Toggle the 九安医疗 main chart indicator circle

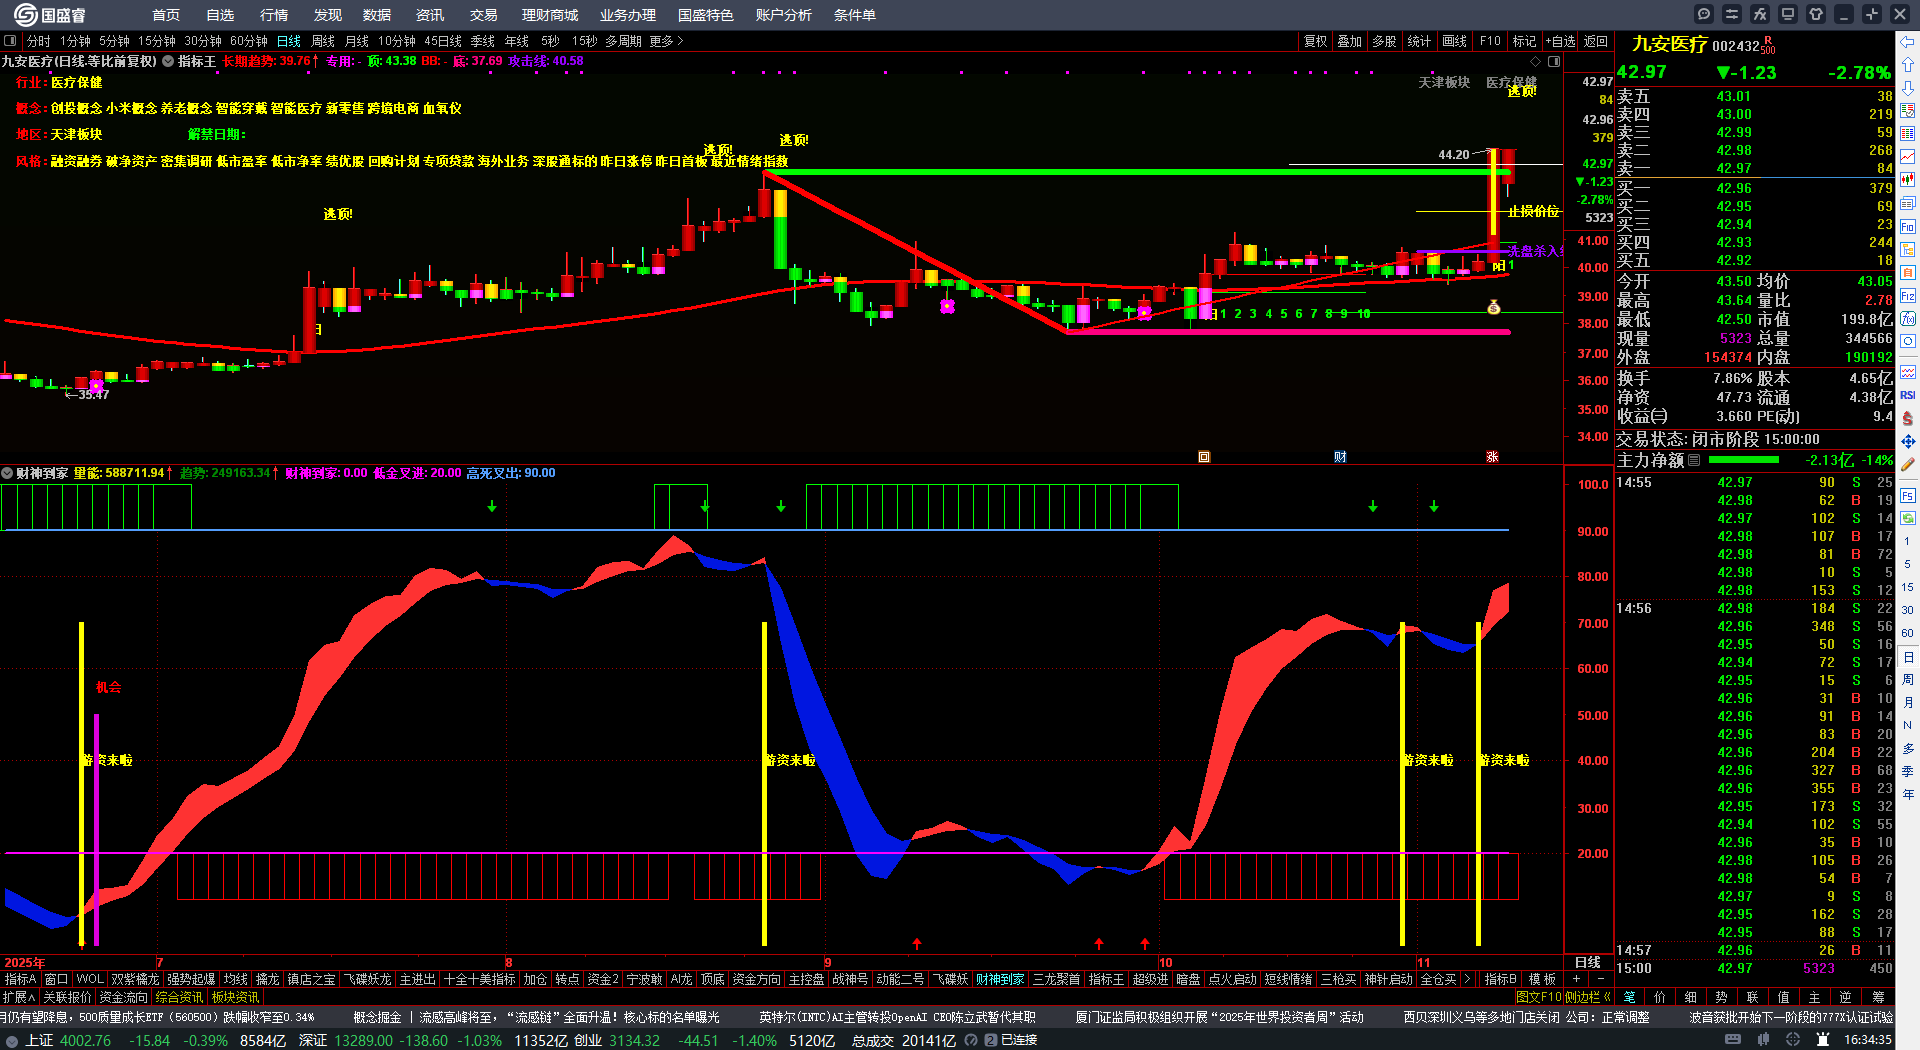(168, 61)
